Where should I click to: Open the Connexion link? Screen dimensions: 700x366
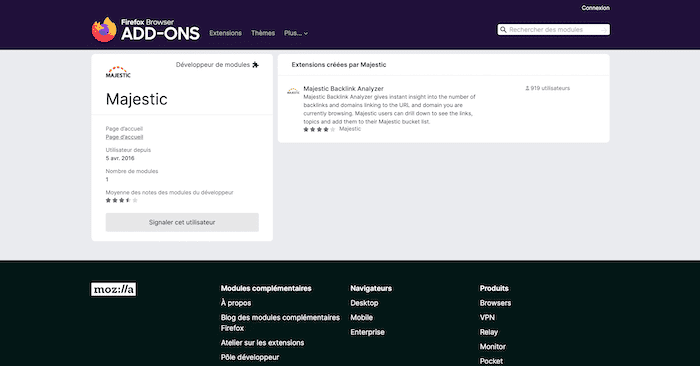(596, 8)
